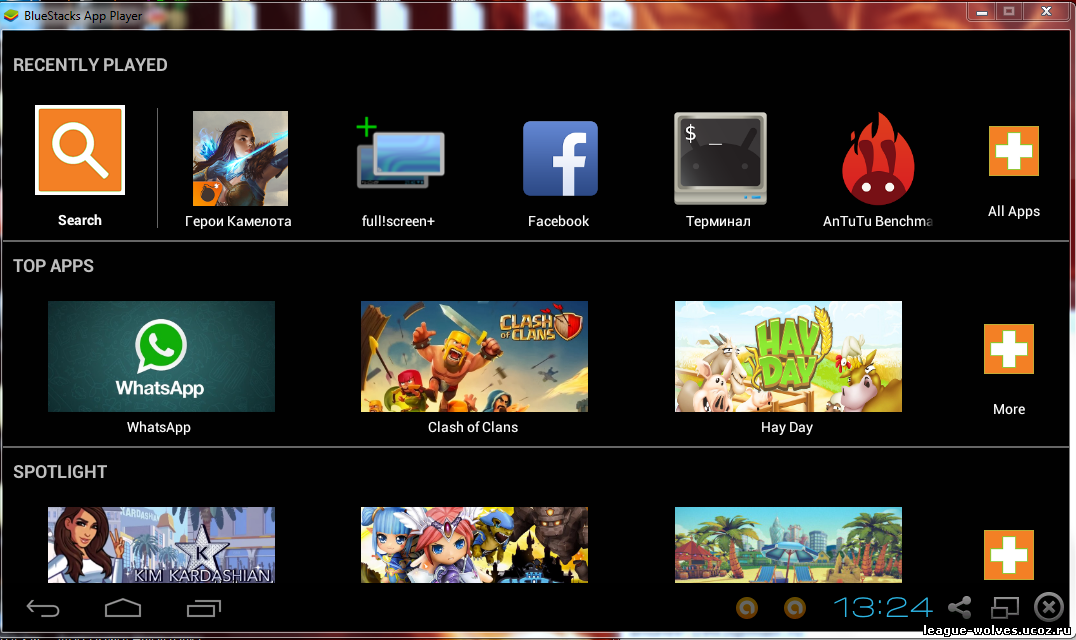1076x640 pixels.
Task: Click the Search label
Action: [80, 220]
